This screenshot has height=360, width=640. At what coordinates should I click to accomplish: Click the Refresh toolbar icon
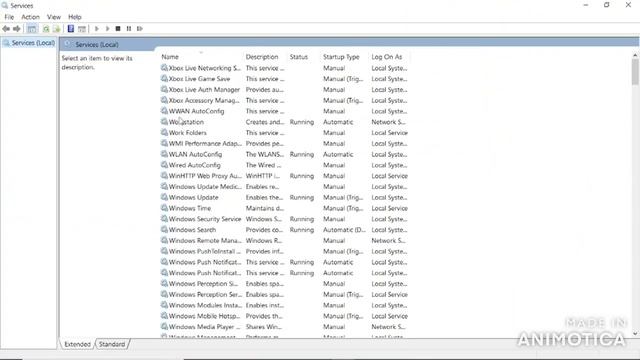[x=46, y=29]
